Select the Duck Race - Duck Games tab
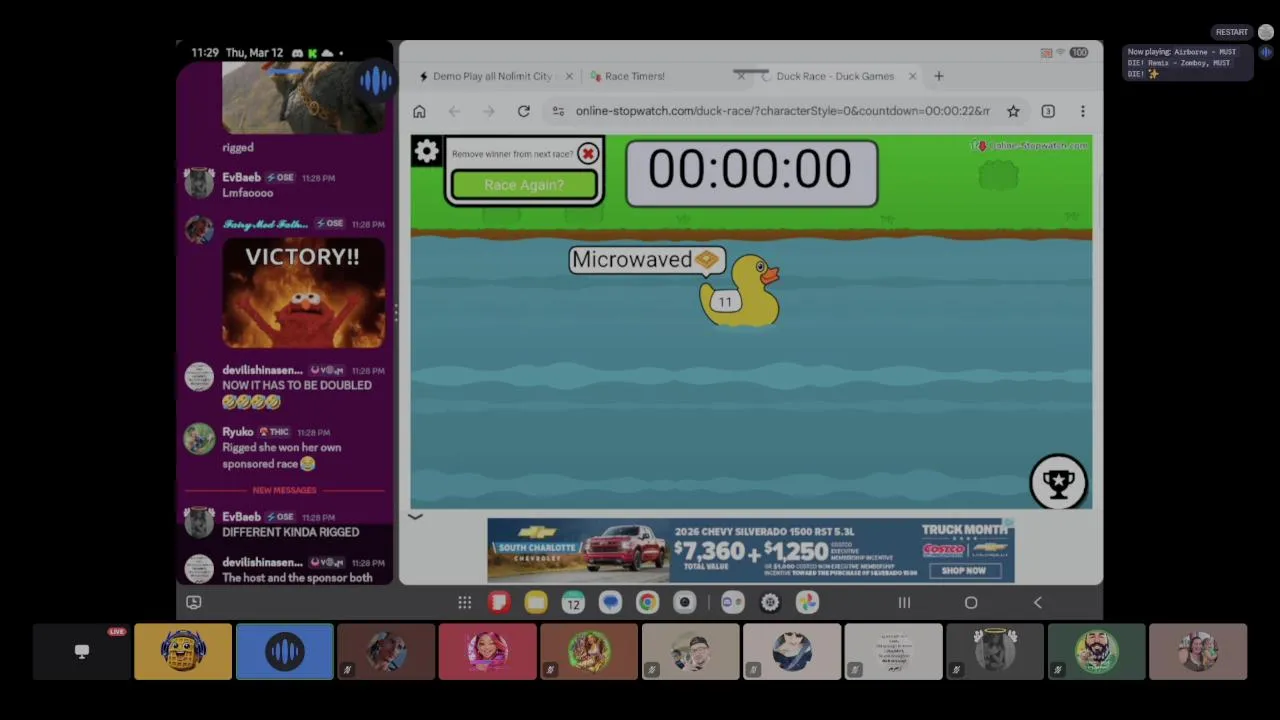The width and height of the screenshot is (1280, 720). tap(835, 76)
